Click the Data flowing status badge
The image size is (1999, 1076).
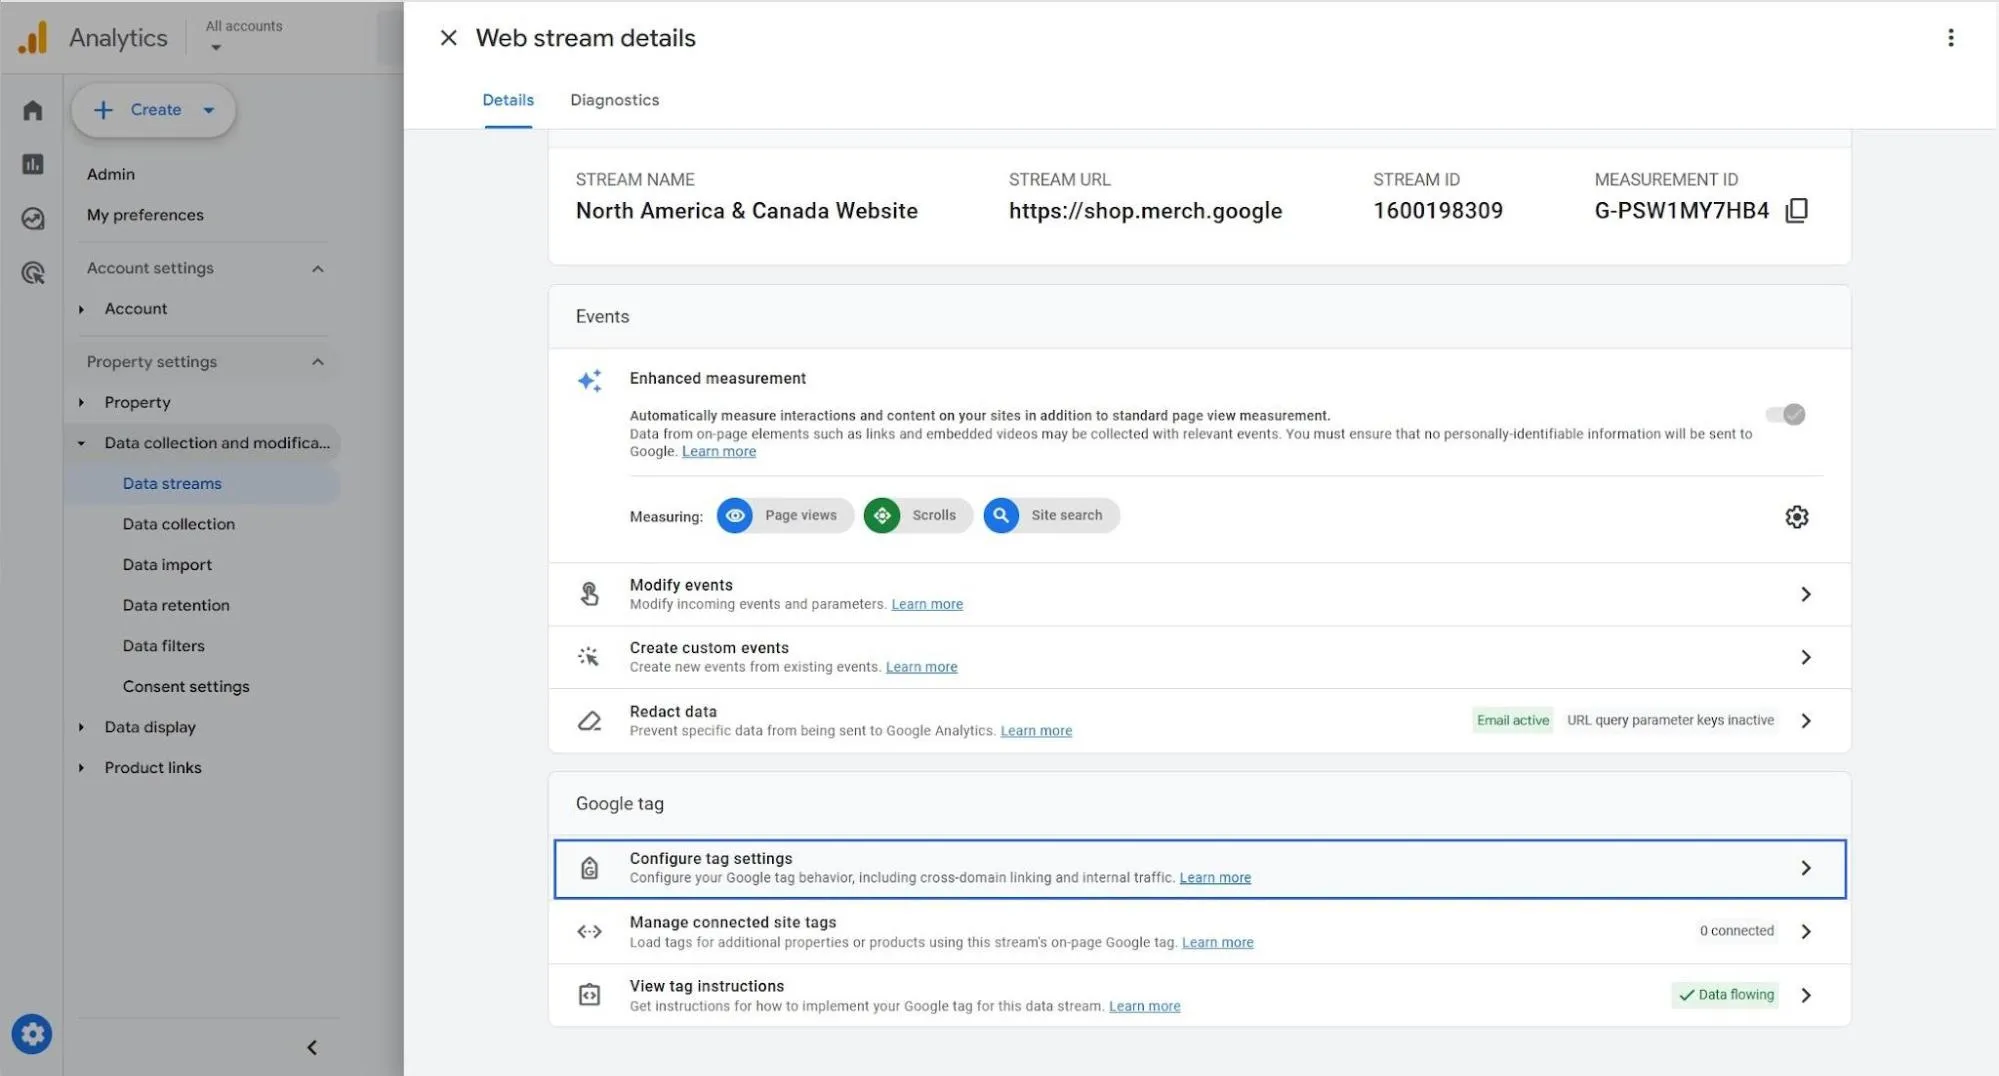click(x=1725, y=995)
